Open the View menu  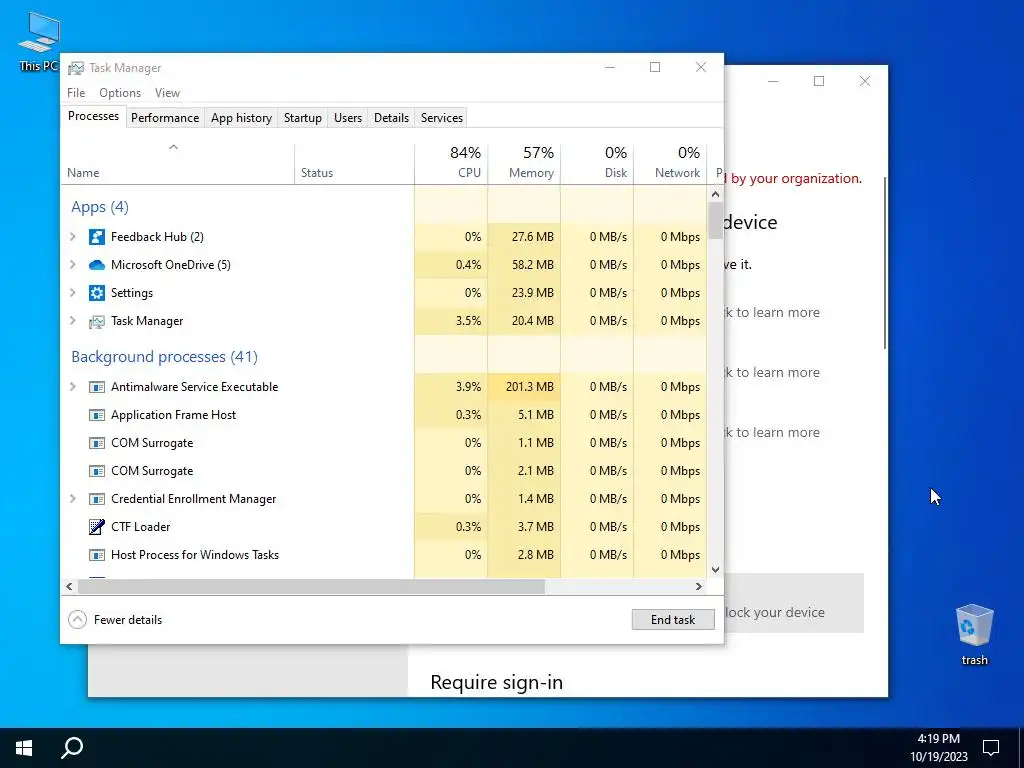tap(167, 93)
